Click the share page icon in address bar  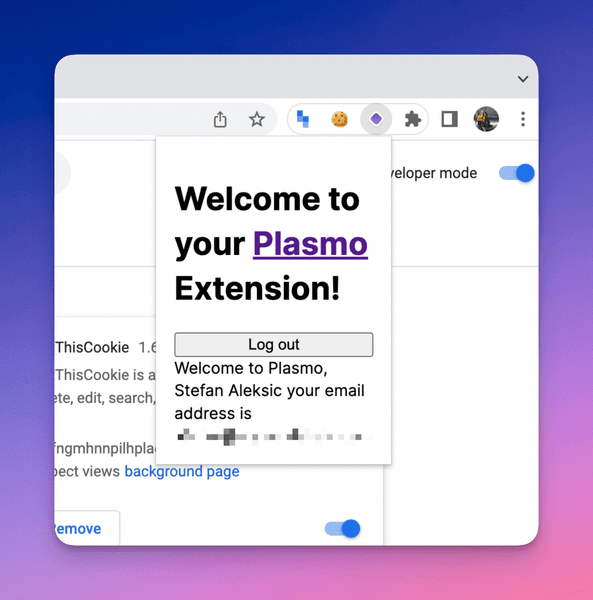(220, 119)
